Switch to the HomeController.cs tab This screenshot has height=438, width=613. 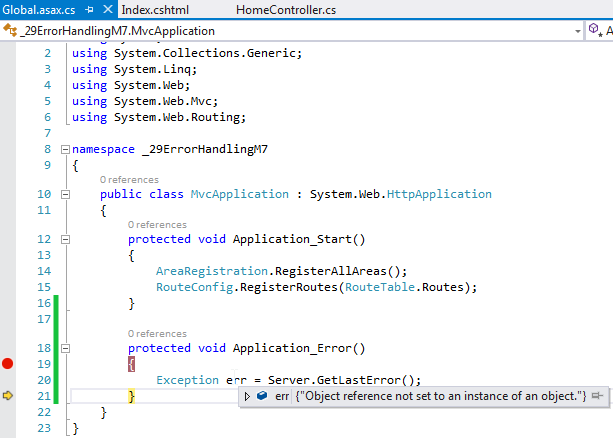click(x=286, y=10)
